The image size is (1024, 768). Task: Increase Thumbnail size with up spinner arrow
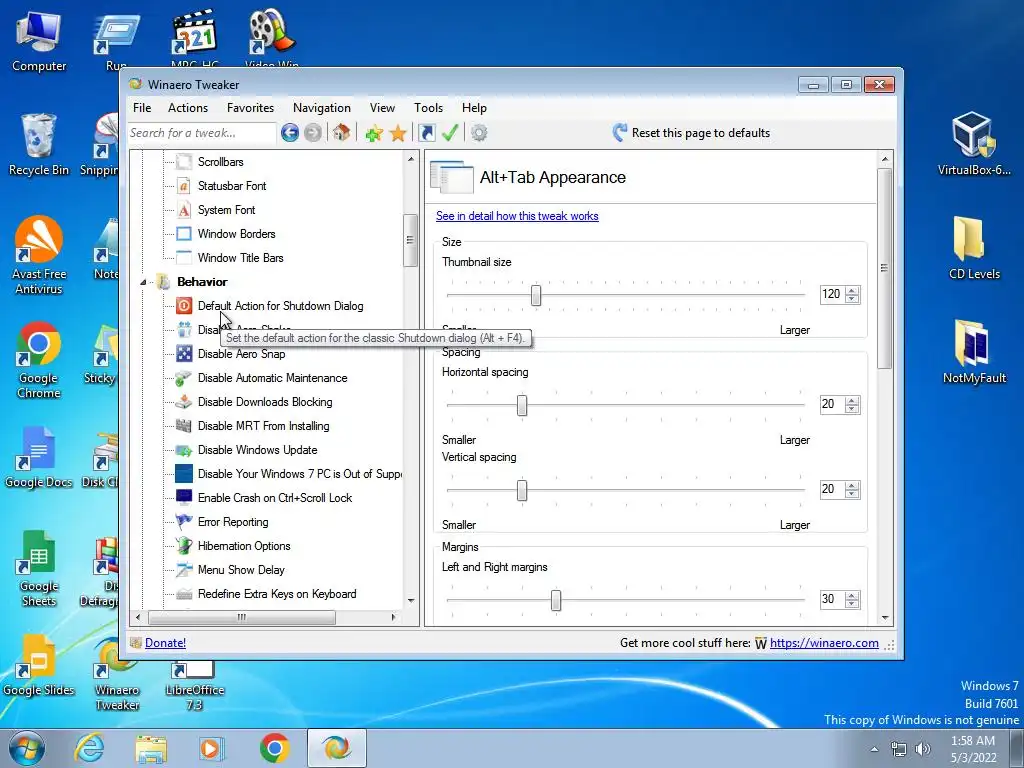852,290
